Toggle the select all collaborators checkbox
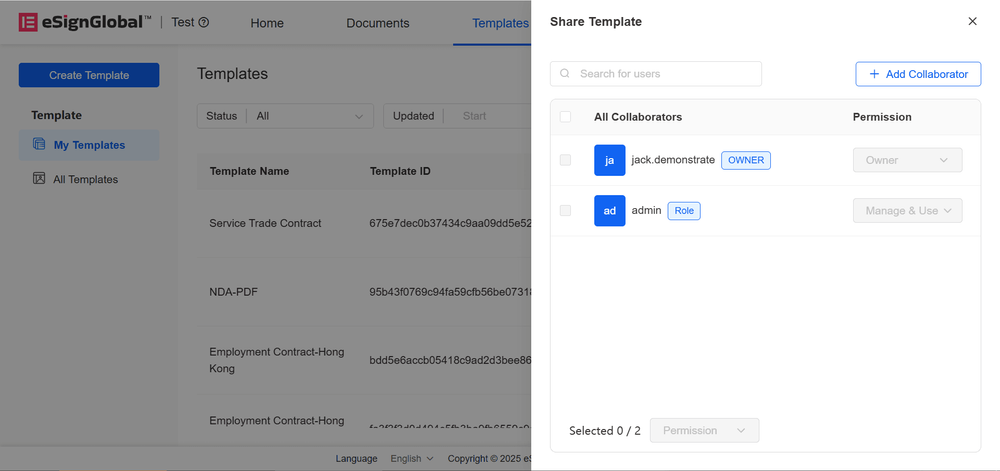This screenshot has width=1000, height=471. [x=566, y=117]
